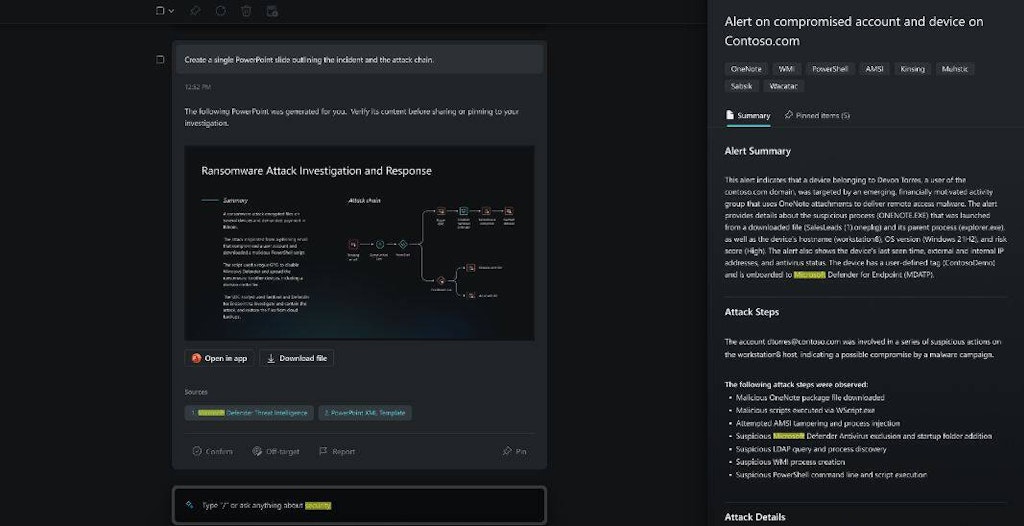Click the sparkle prompts icon in the input bar
The width and height of the screenshot is (1024, 526).
[x=189, y=505]
